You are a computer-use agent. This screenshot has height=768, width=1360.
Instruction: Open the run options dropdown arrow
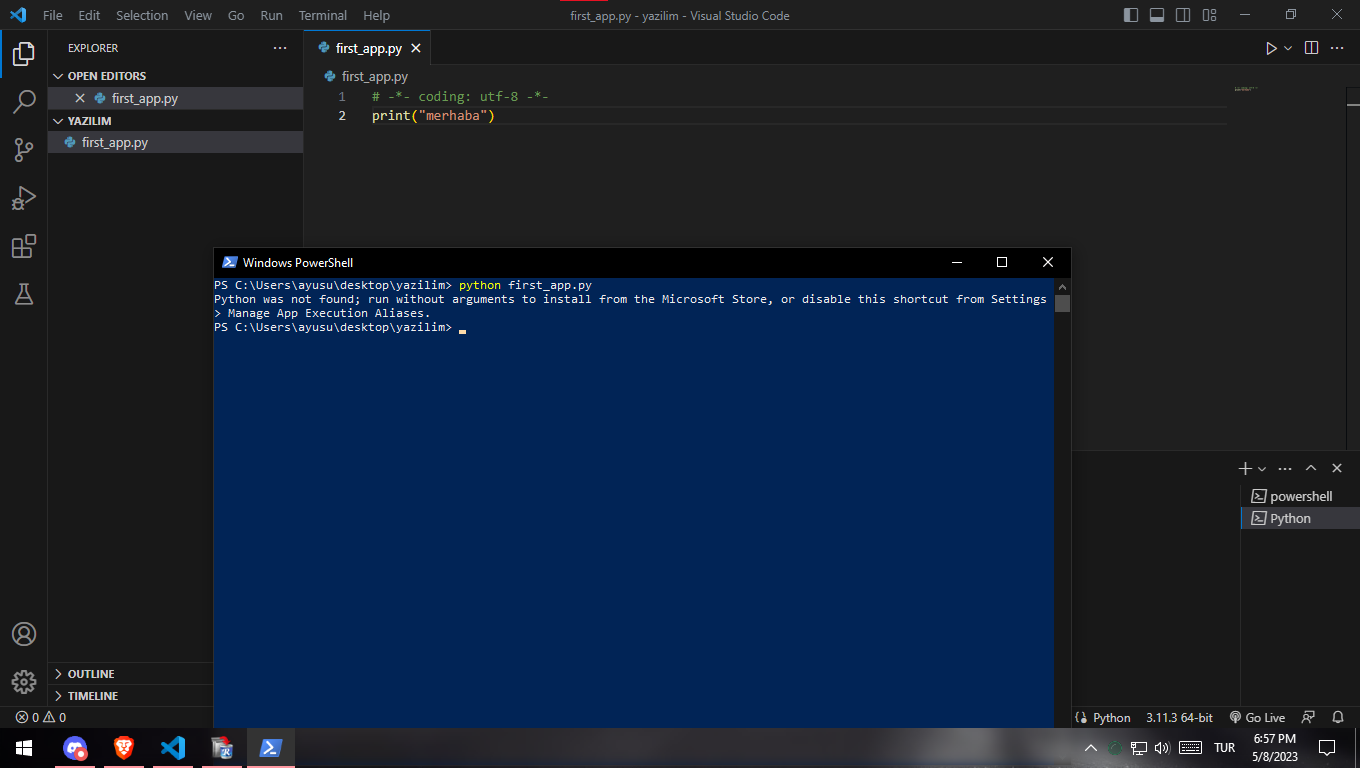[x=1288, y=48]
